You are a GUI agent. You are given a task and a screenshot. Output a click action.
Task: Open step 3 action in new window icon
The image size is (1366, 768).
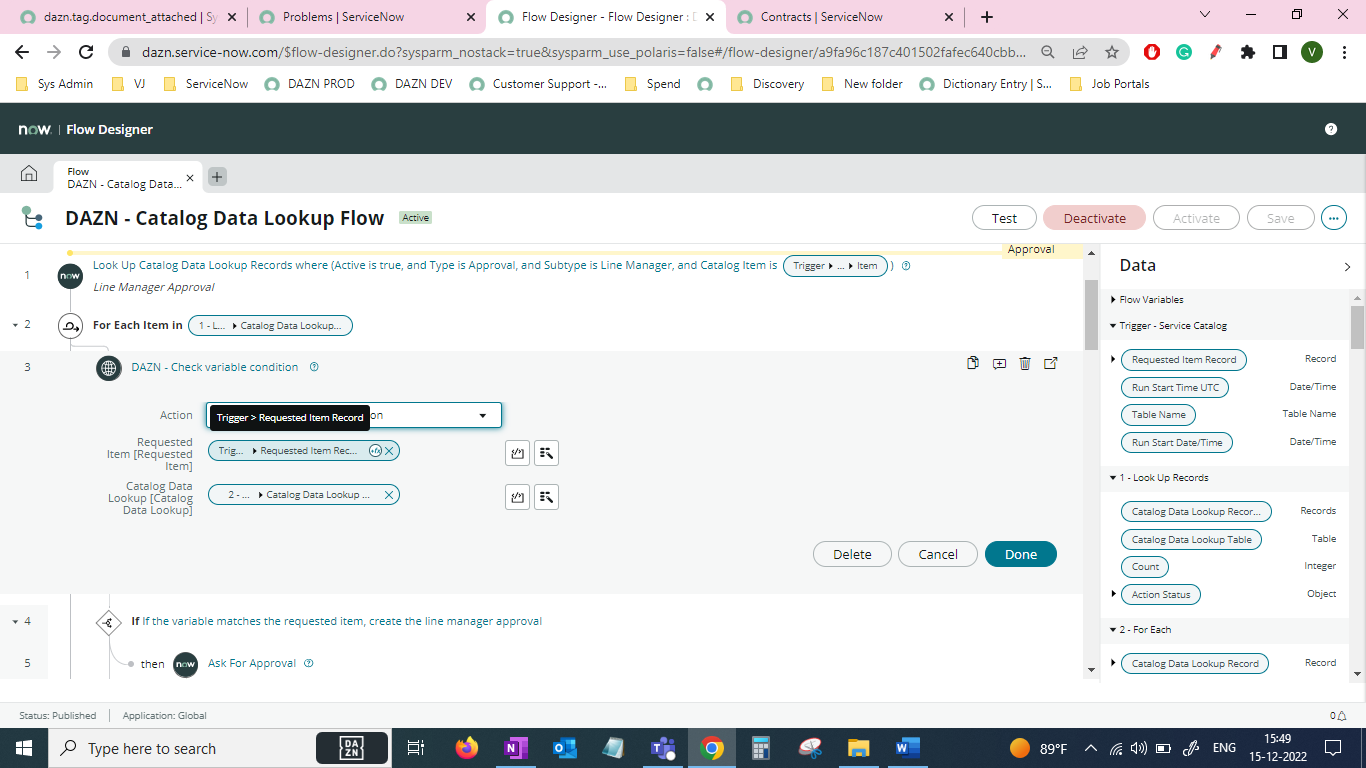[1051, 363]
